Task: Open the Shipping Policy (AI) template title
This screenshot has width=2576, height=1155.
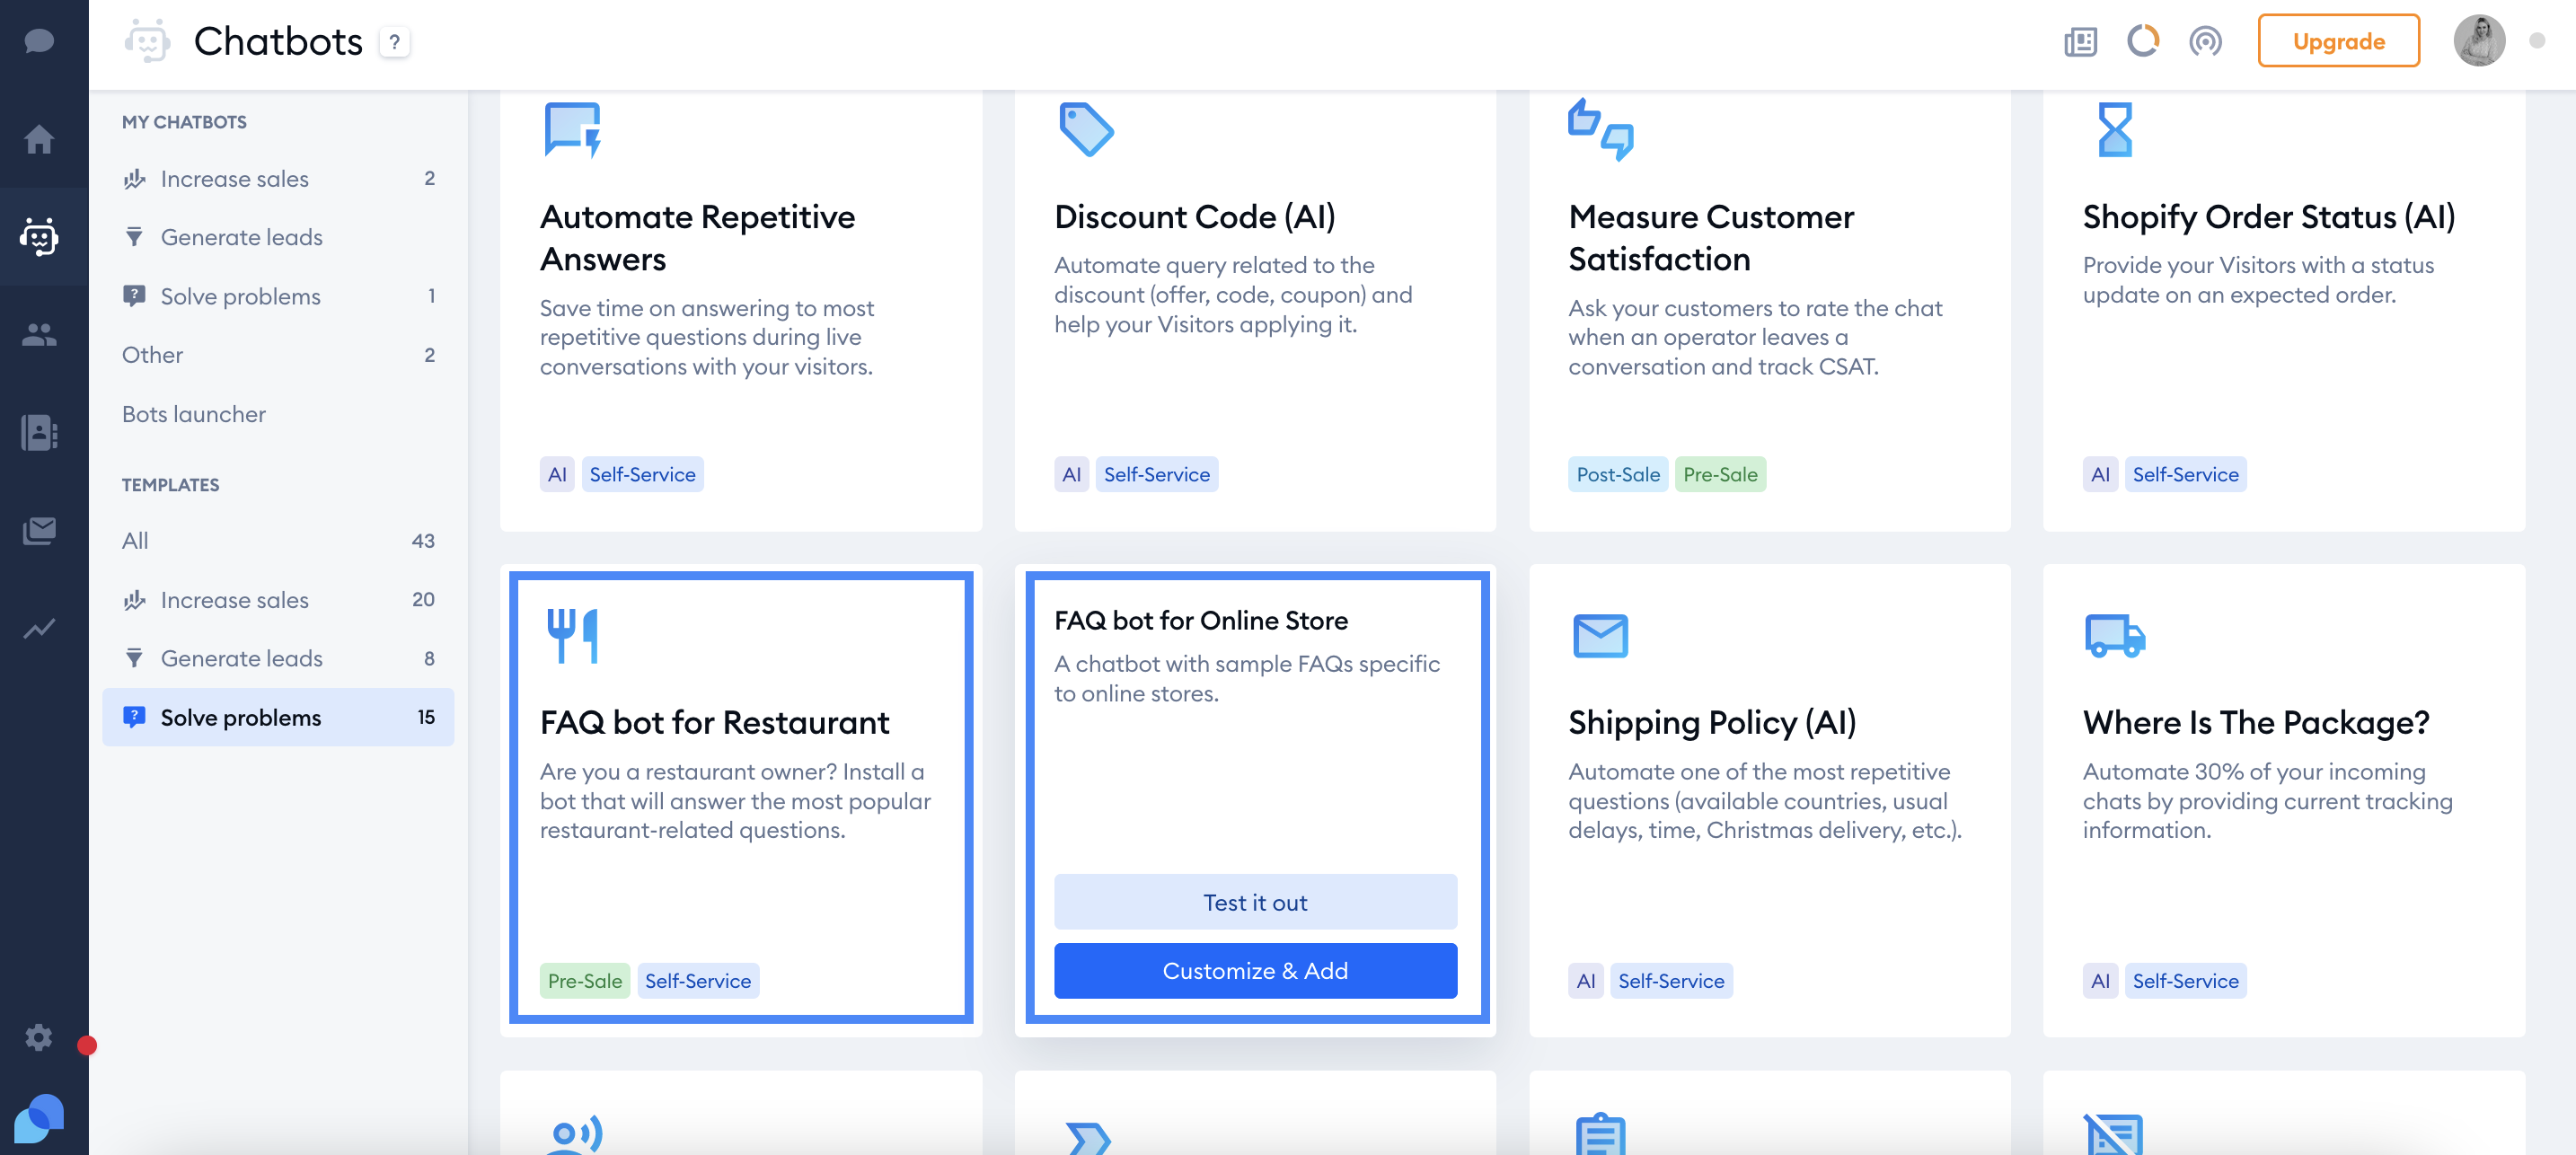Action: click(1711, 722)
